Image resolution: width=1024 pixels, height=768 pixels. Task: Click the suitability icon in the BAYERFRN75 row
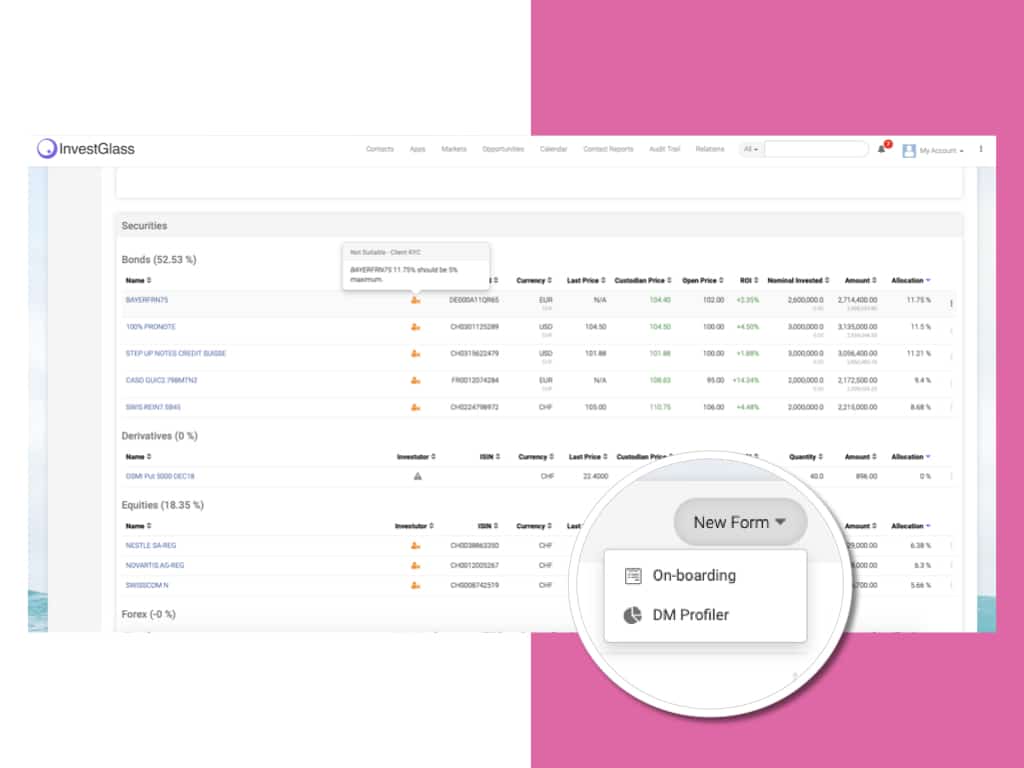[x=415, y=300]
